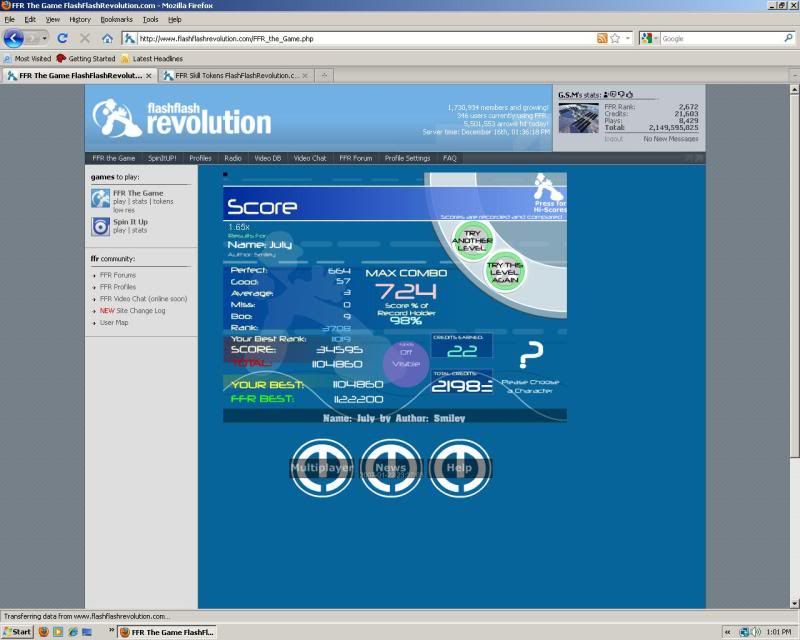
Task: Click the News circular button
Action: coord(391,468)
